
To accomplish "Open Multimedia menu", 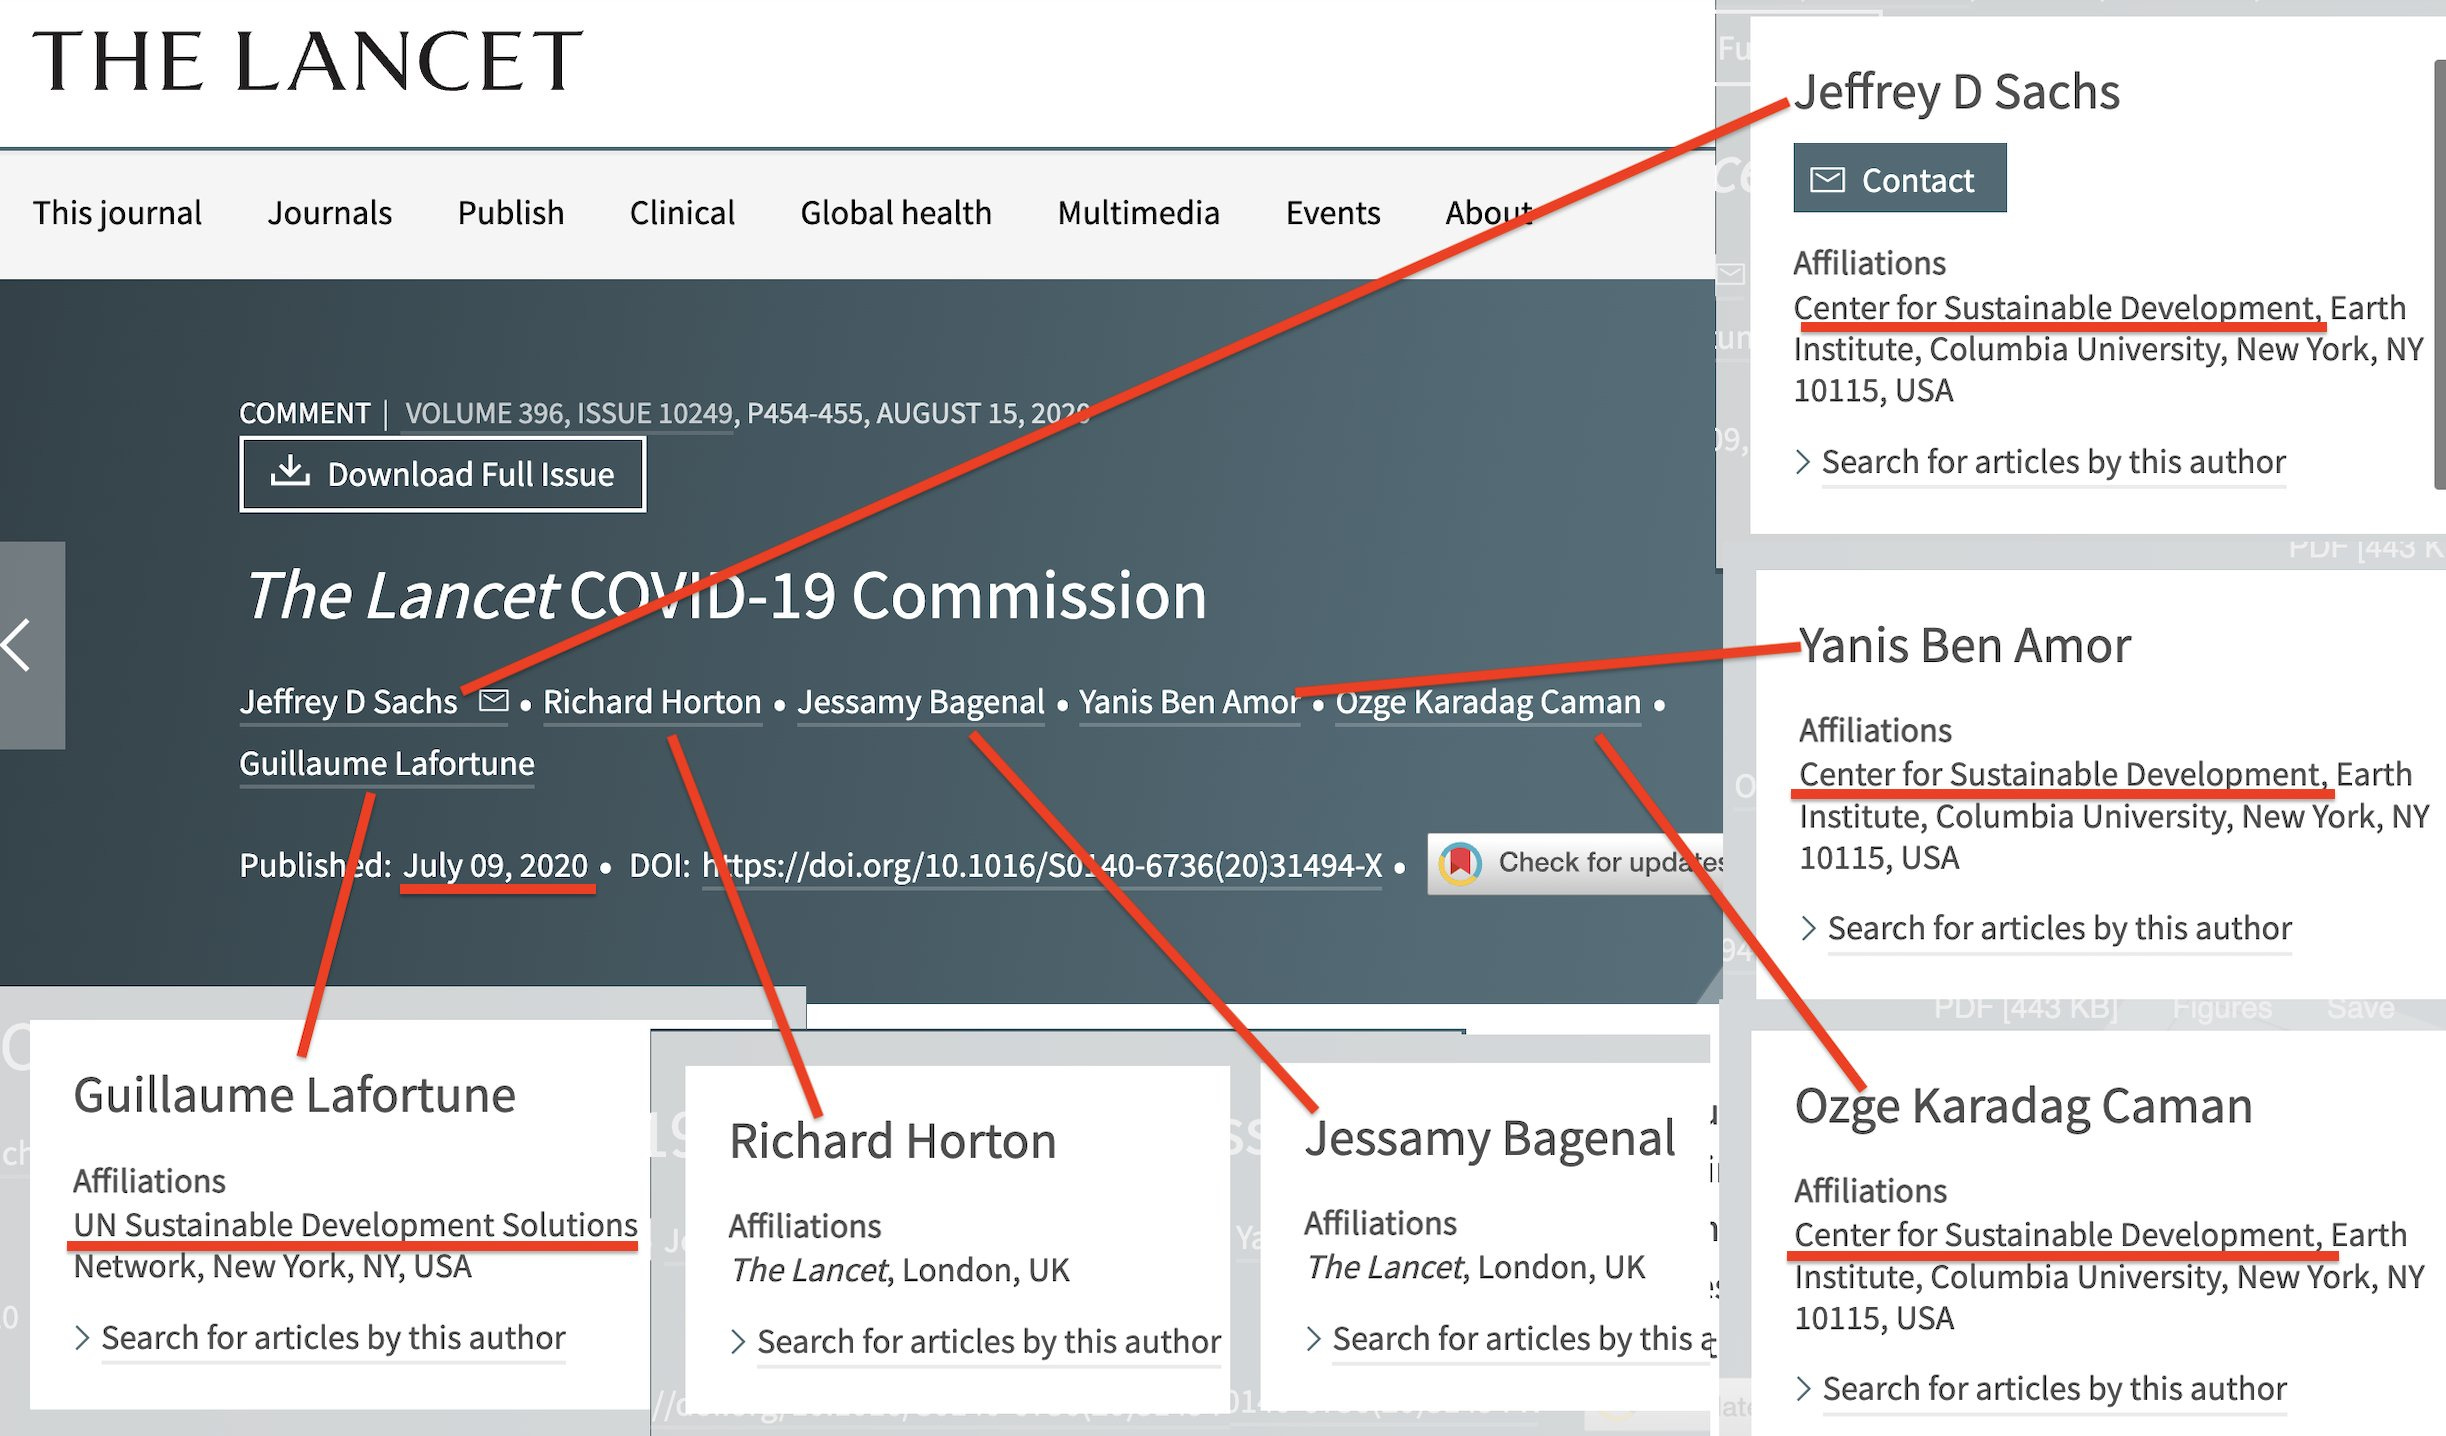I will click(1138, 213).
